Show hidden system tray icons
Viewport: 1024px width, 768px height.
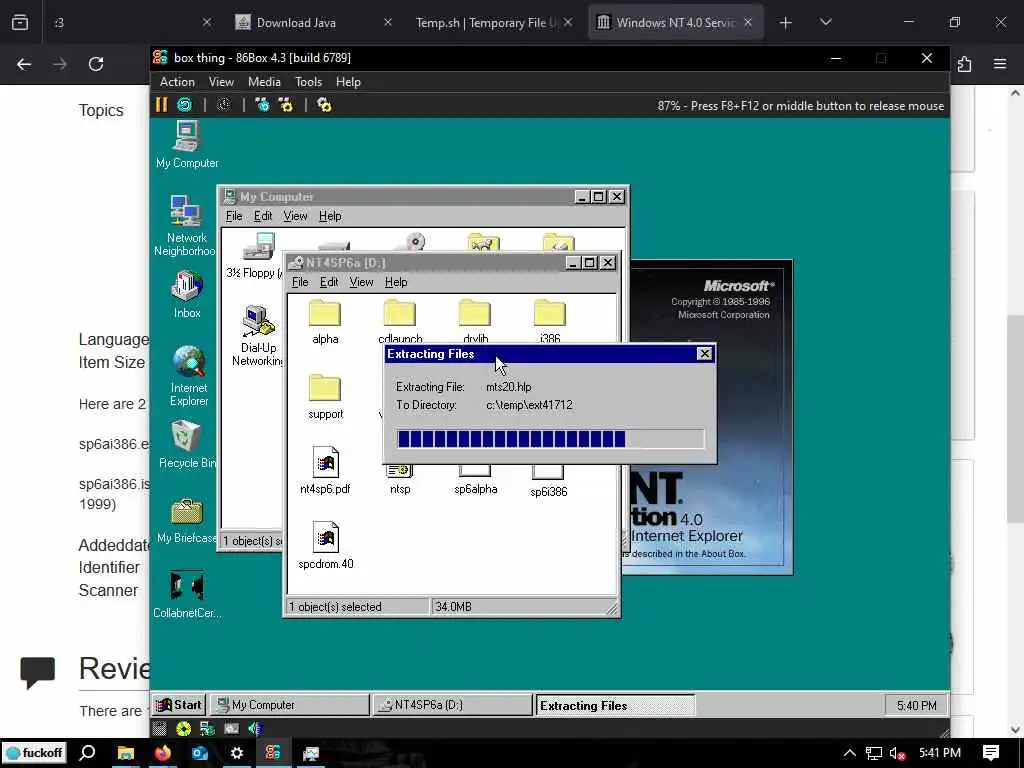click(x=849, y=753)
